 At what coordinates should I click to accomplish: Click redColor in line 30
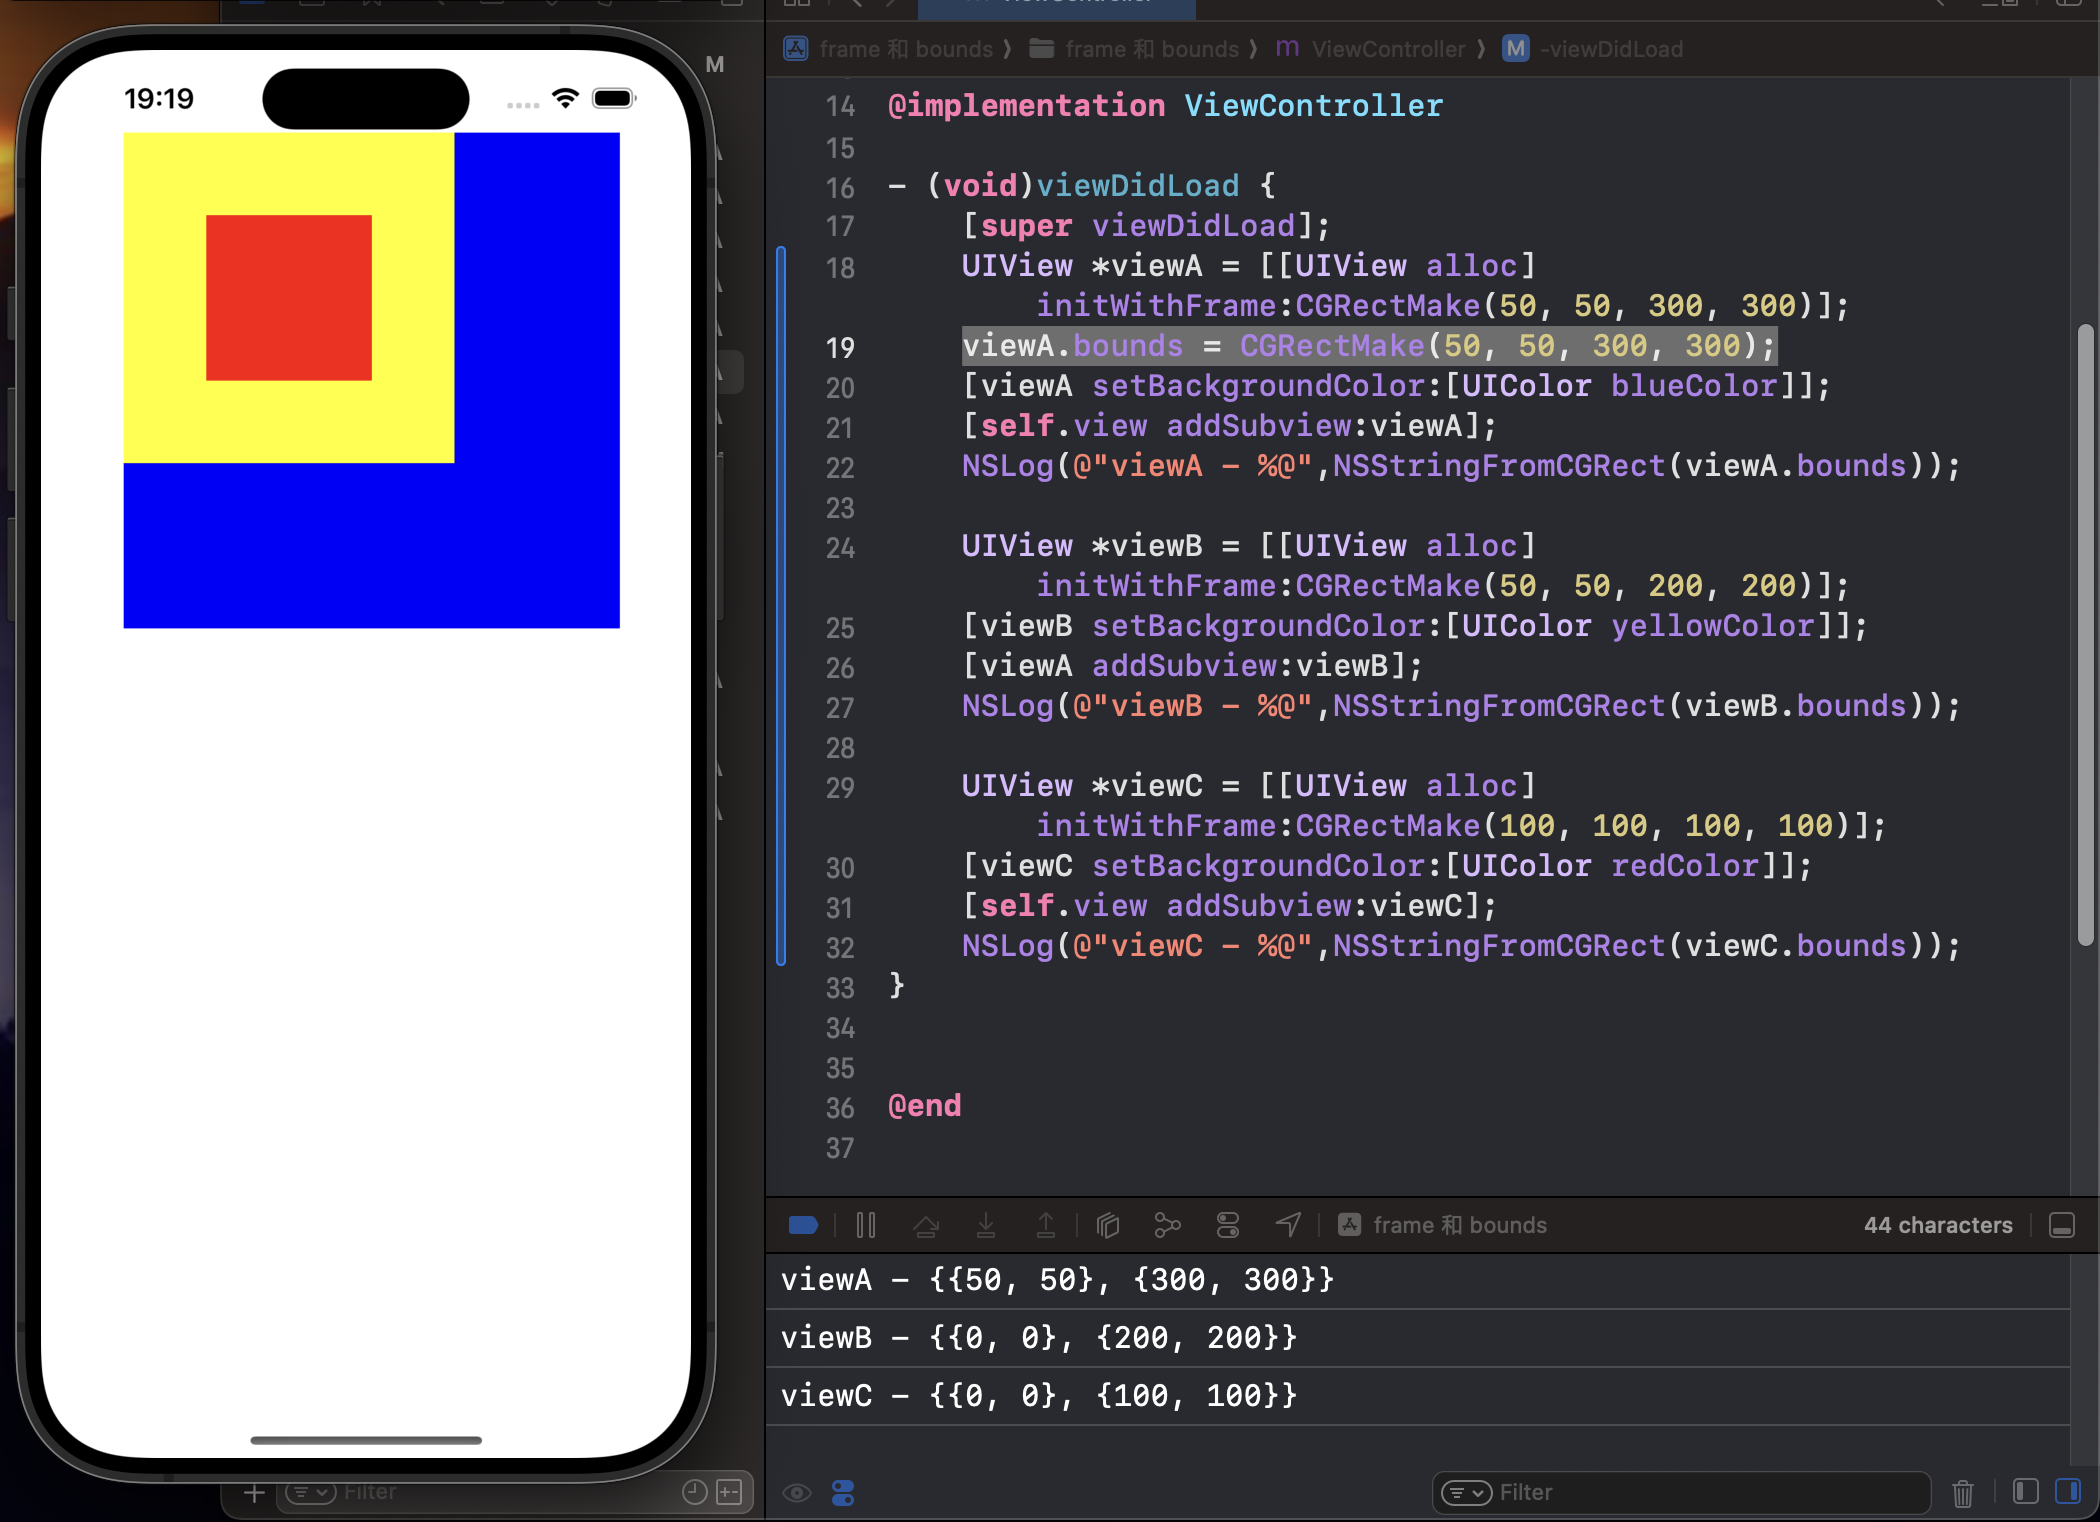[1684, 866]
